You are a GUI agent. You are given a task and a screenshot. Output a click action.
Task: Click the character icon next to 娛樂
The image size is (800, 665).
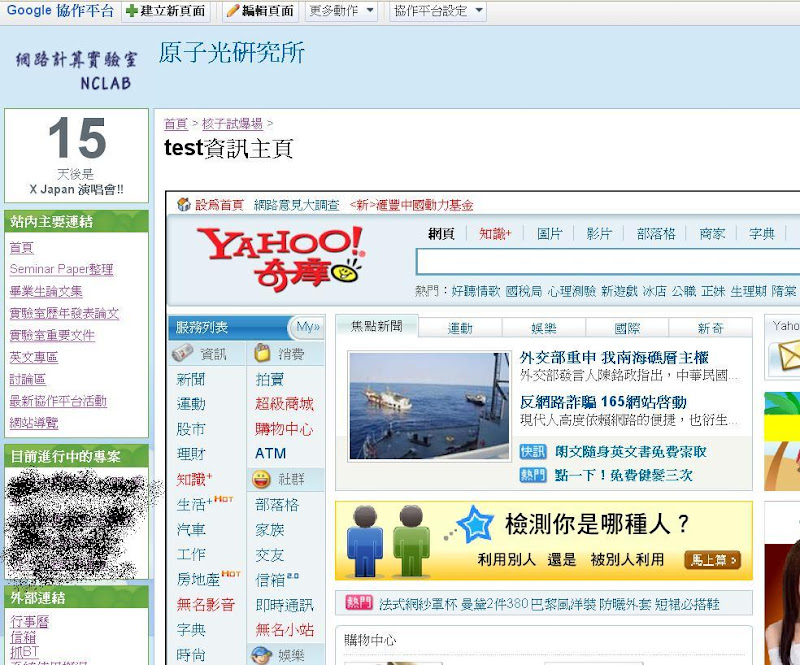pos(262,655)
